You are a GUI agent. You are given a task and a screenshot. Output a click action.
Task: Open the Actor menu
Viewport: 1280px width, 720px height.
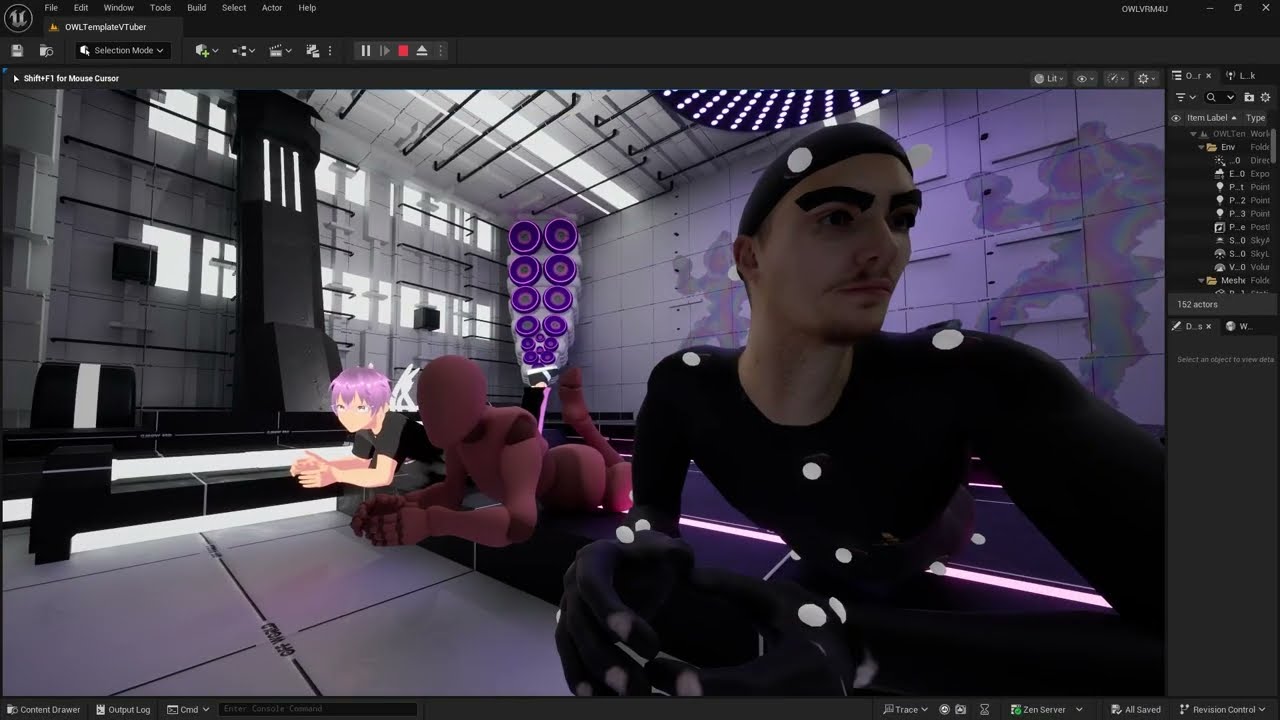[x=272, y=8]
